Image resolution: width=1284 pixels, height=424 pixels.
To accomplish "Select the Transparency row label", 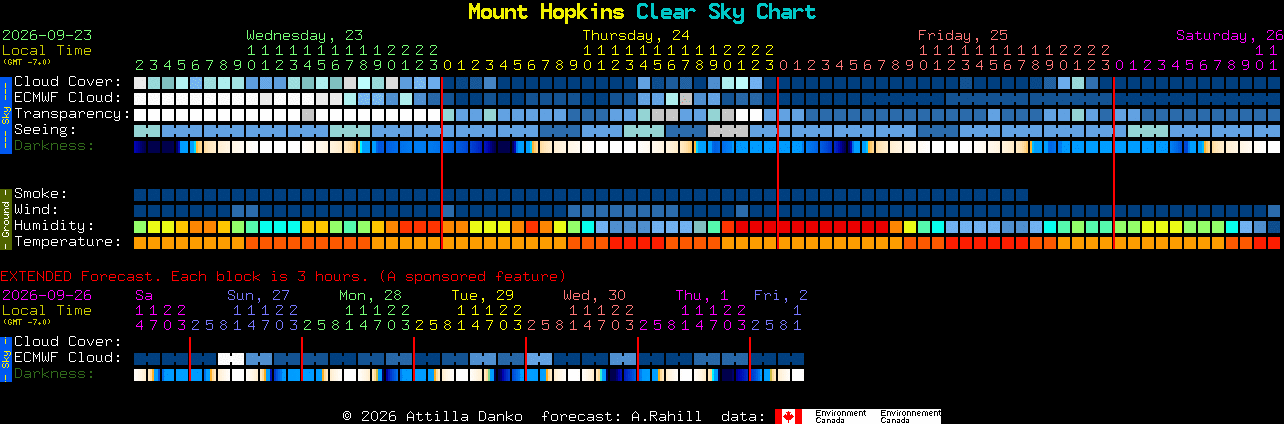I will [71, 114].
